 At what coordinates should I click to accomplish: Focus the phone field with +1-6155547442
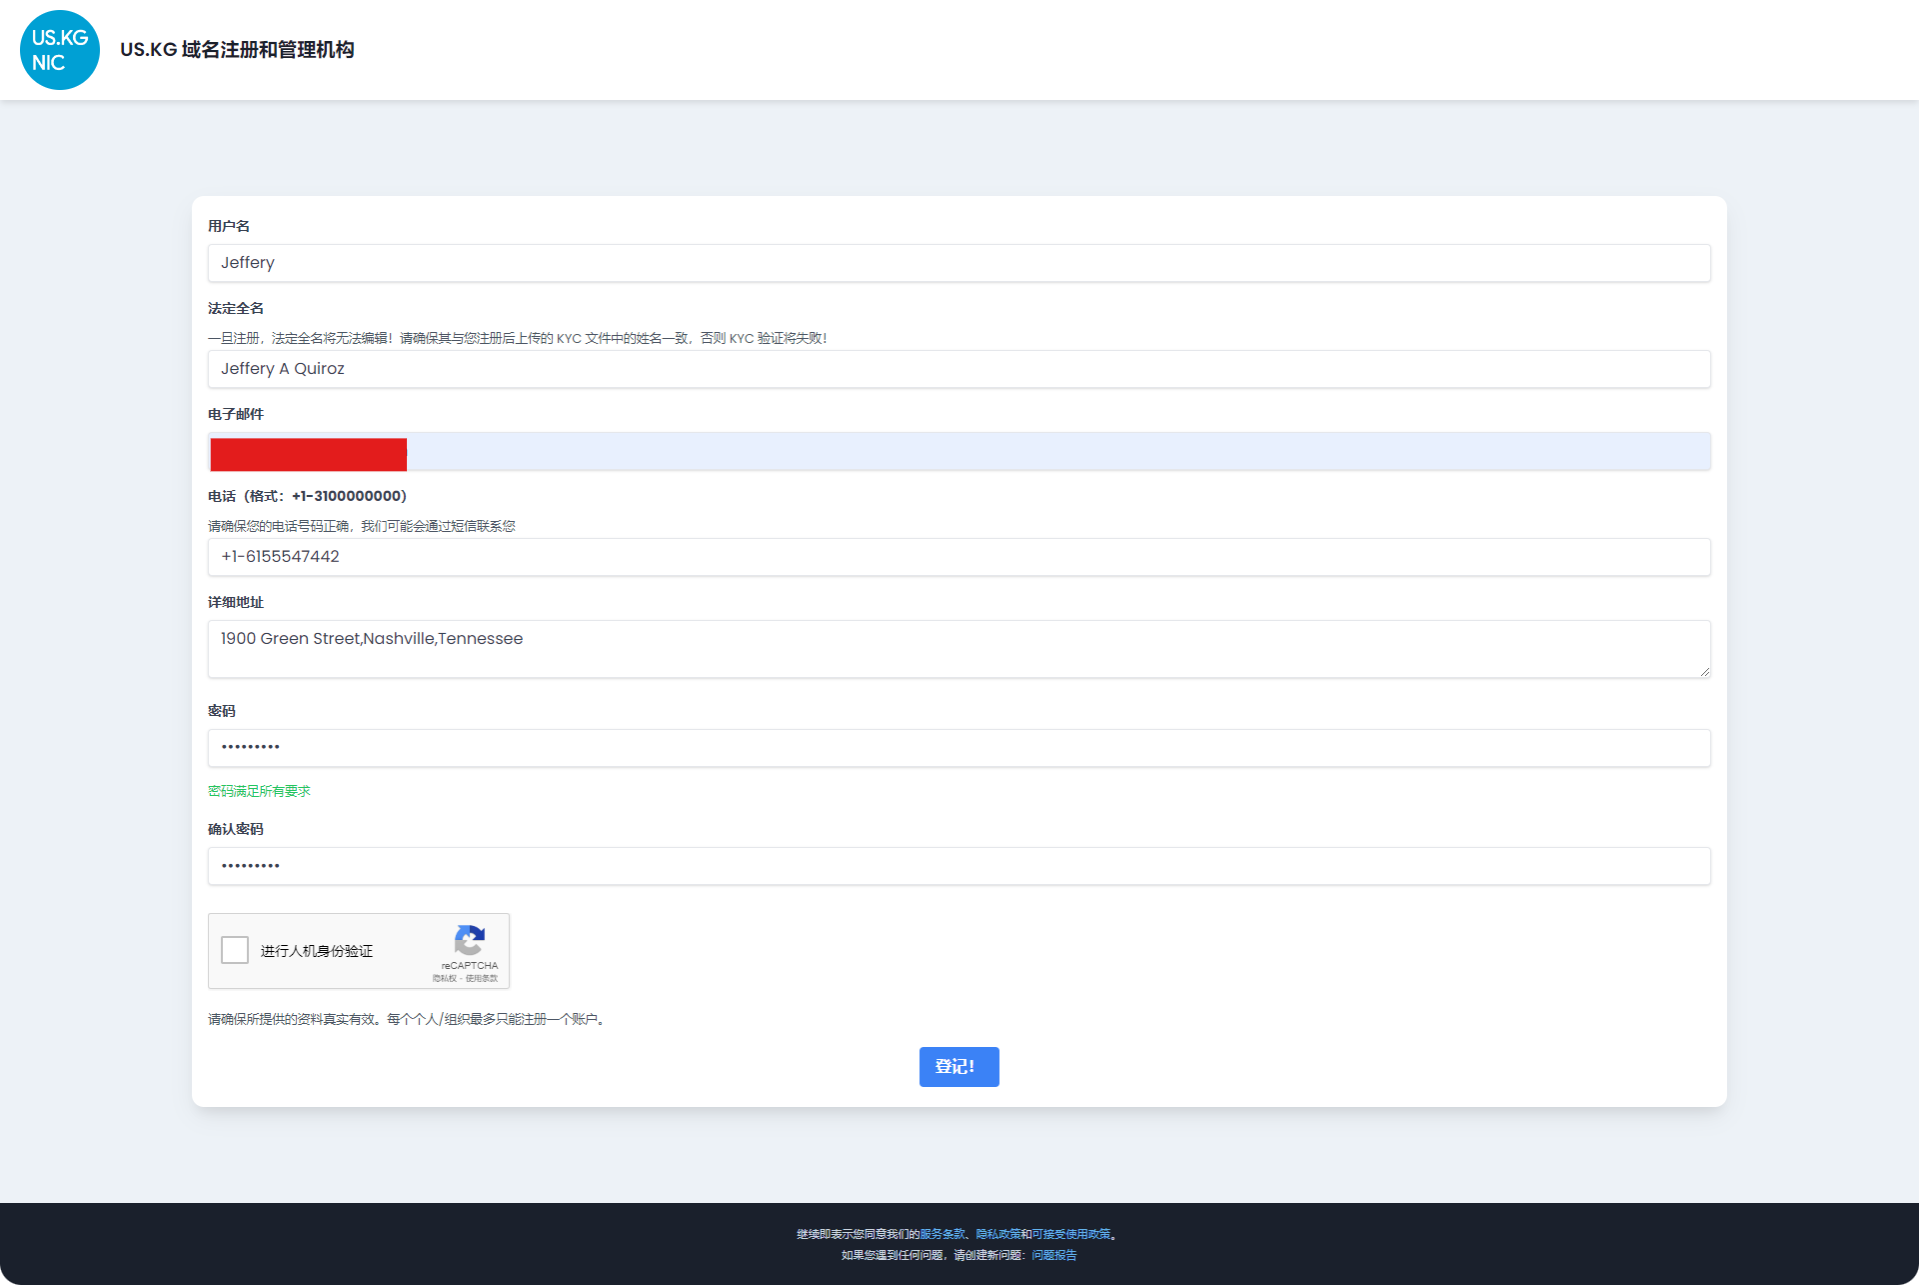(959, 557)
